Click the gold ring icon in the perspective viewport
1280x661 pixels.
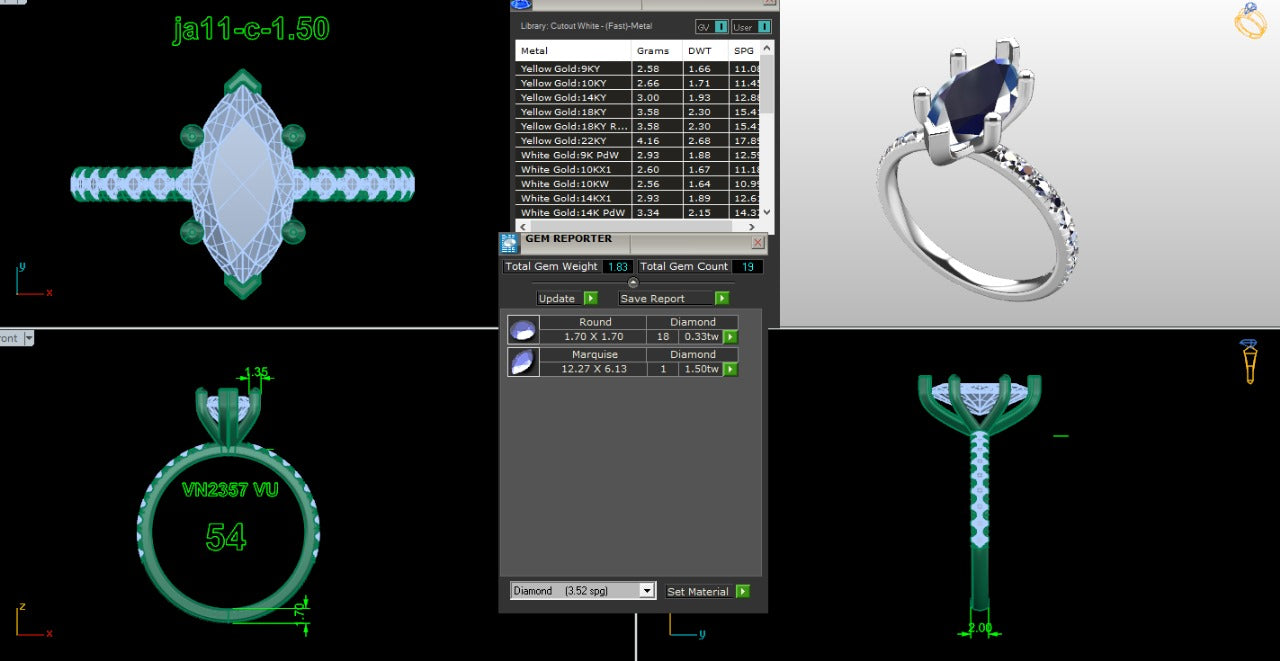coord(1250,21)
